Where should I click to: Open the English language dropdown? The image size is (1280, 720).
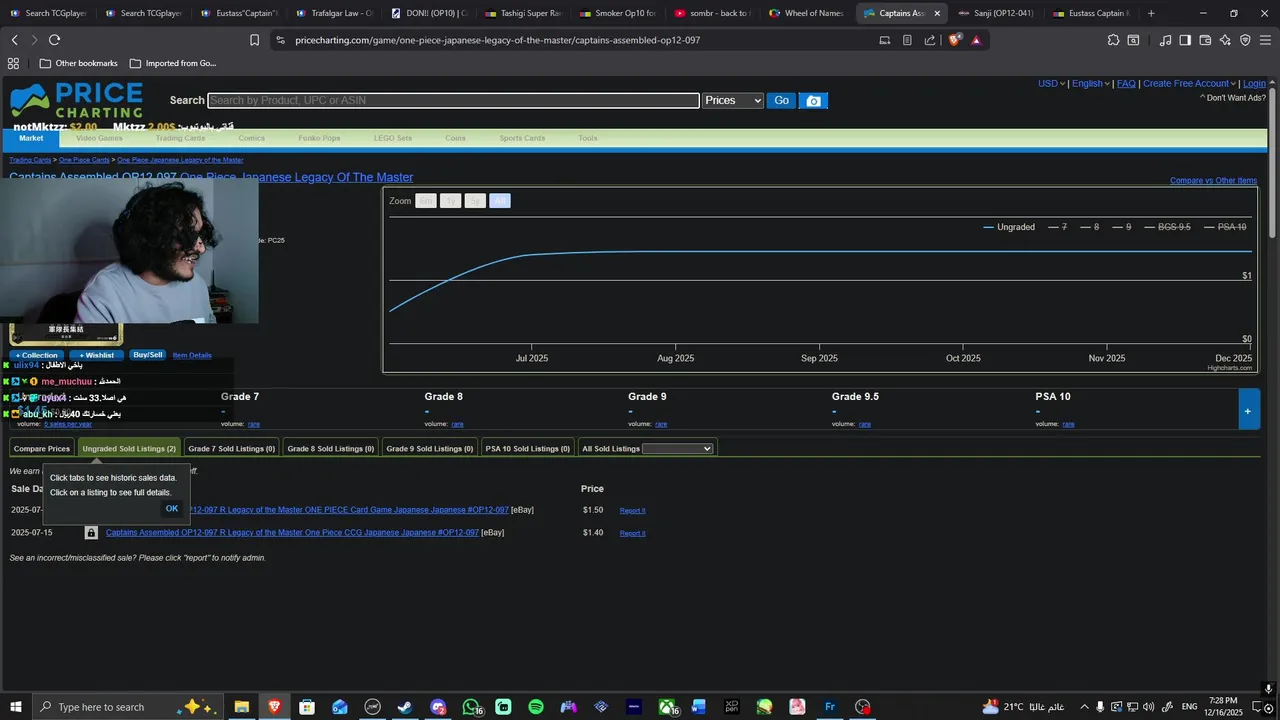click(x=1091, y=84)
